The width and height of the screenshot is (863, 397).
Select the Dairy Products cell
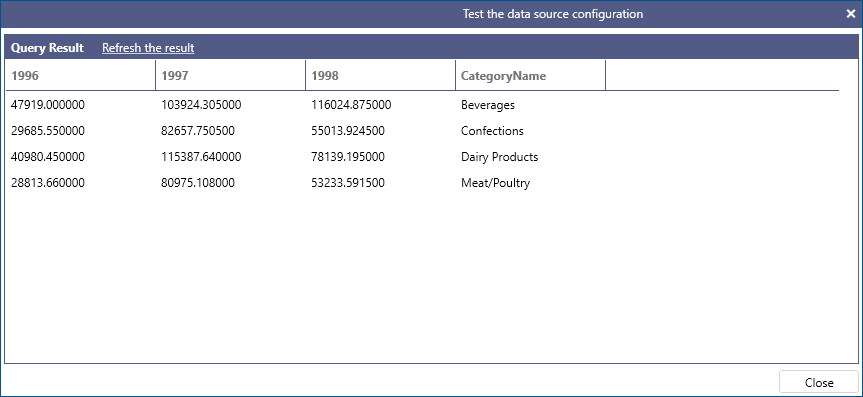(x=500, y=157)
